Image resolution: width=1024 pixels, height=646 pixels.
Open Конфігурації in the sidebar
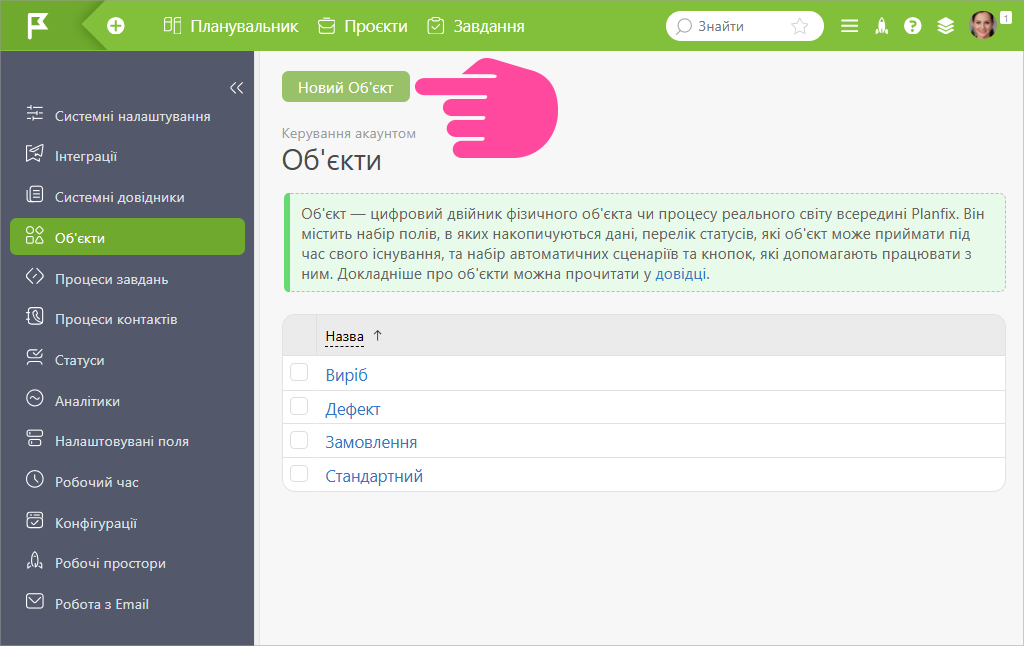pos(96,524)
